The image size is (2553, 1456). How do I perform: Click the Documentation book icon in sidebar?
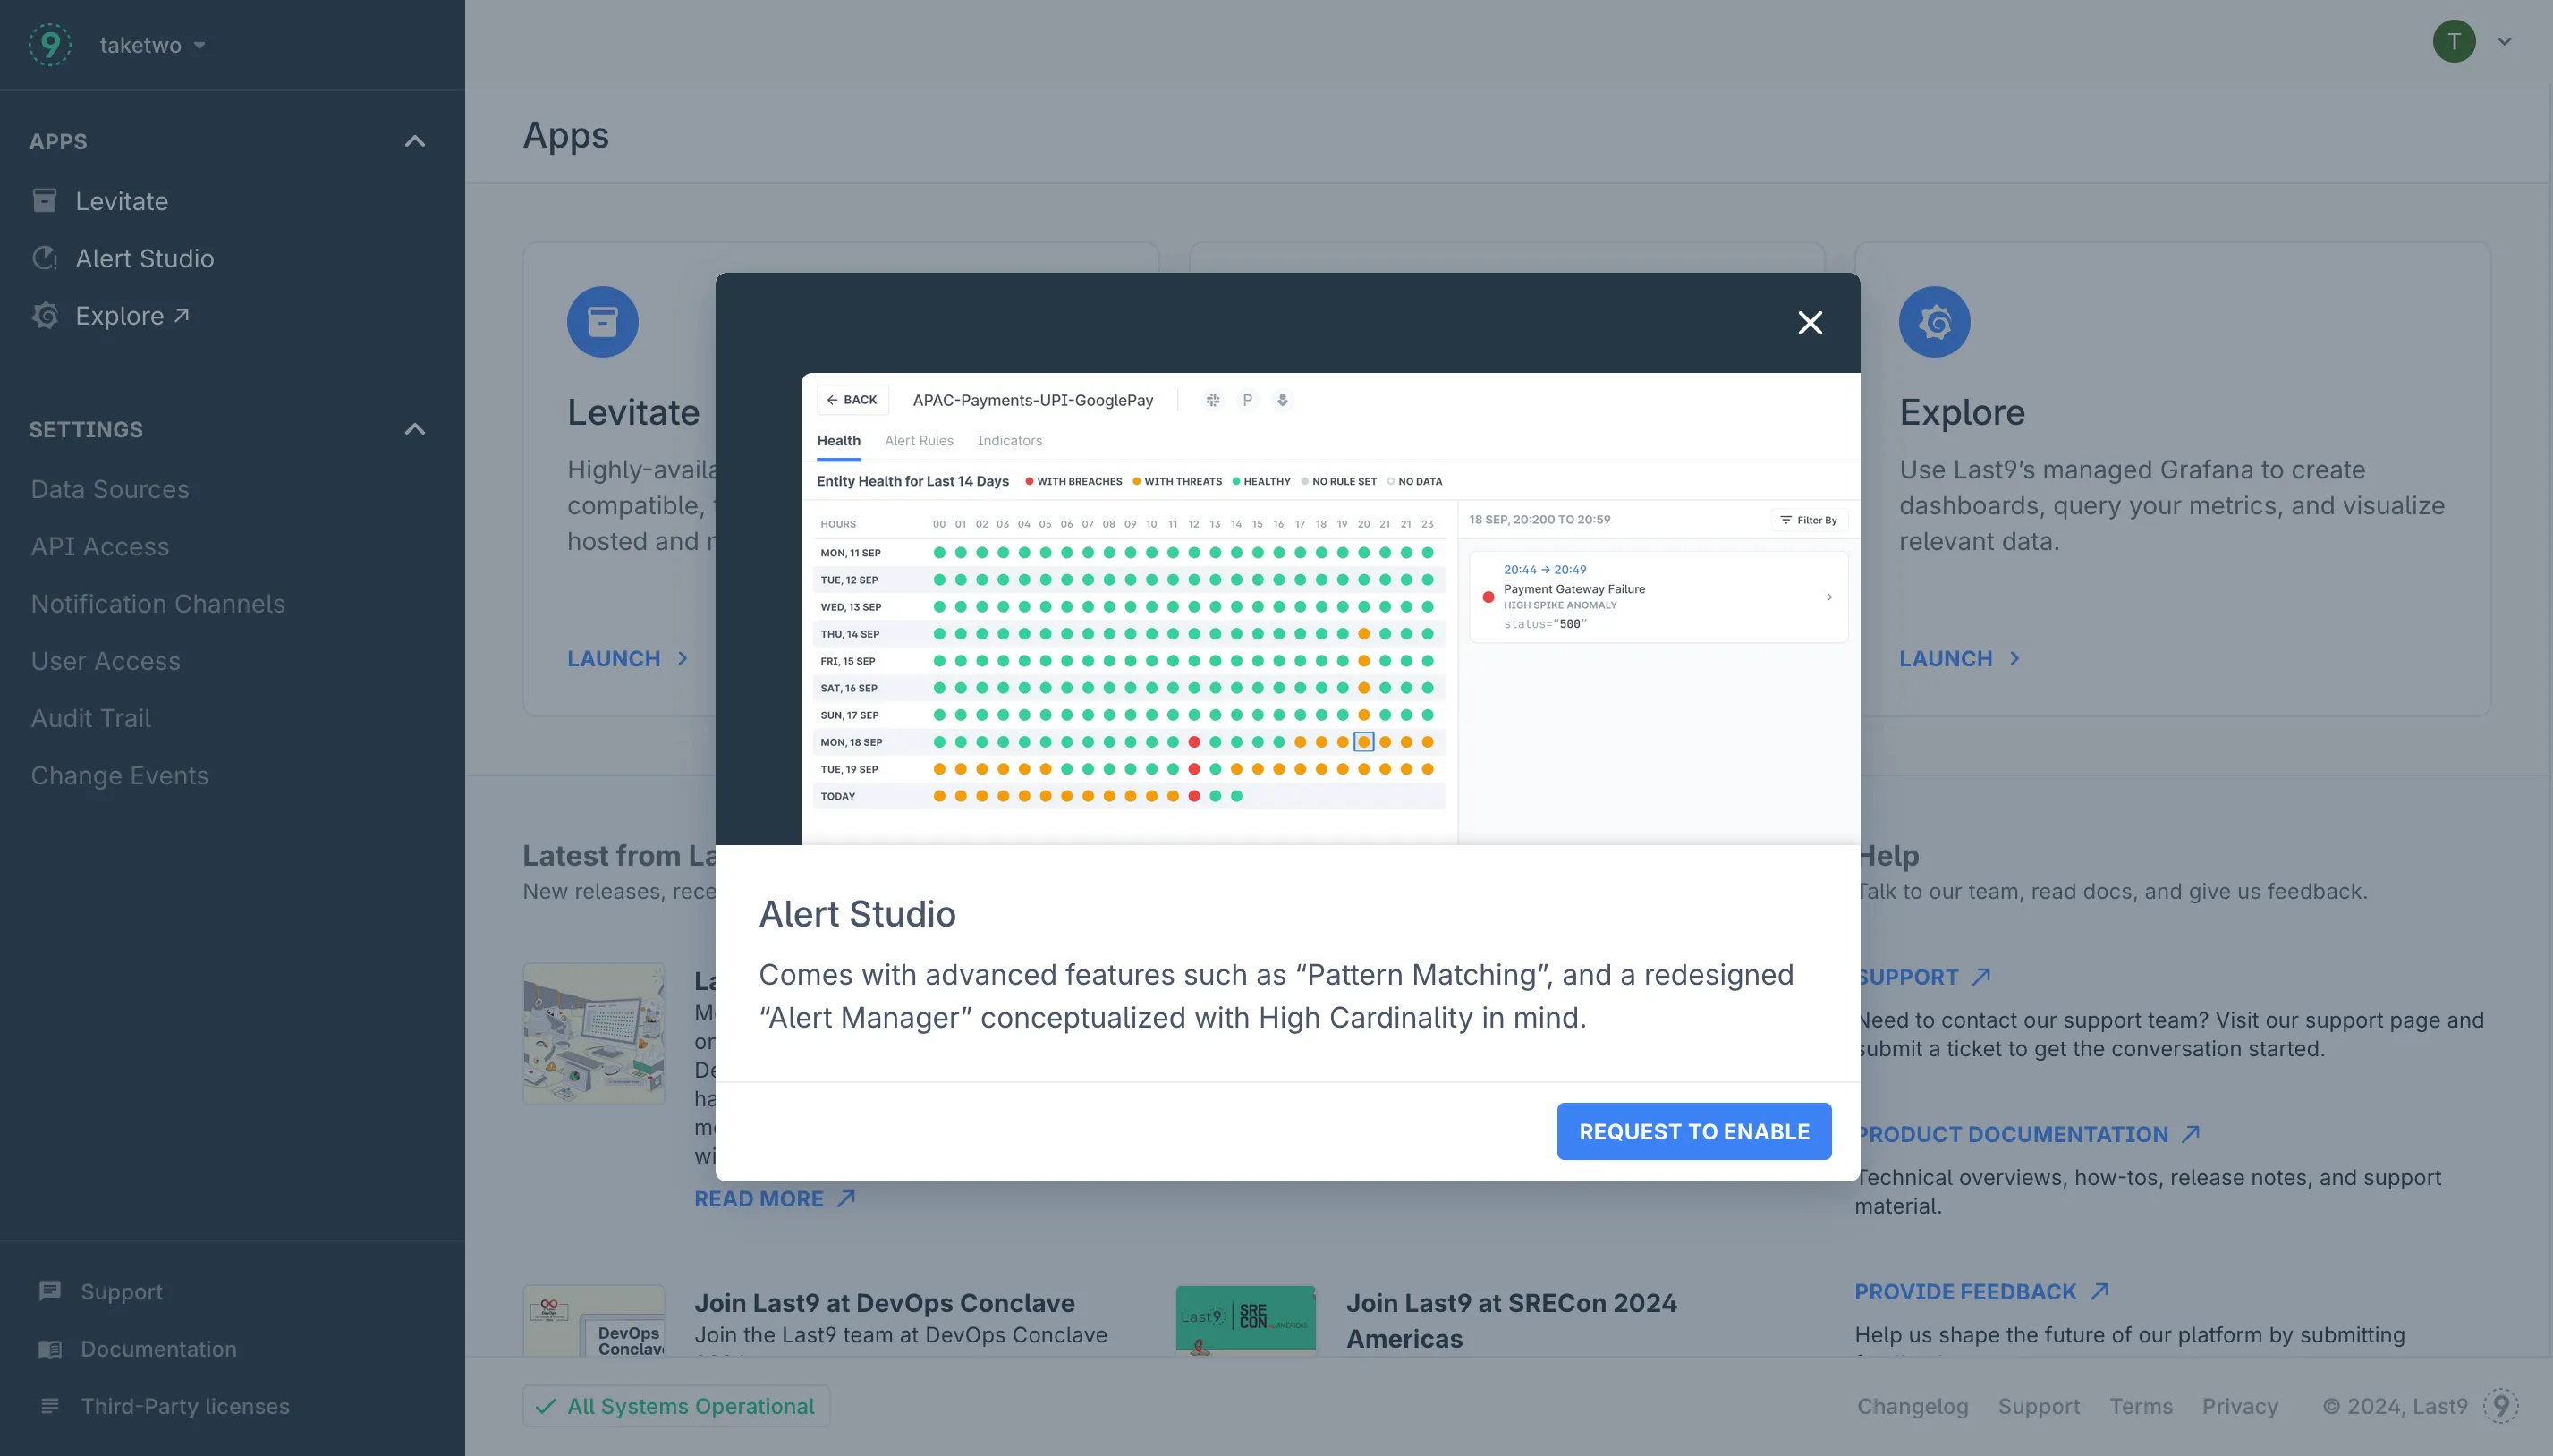[50, 1349]
